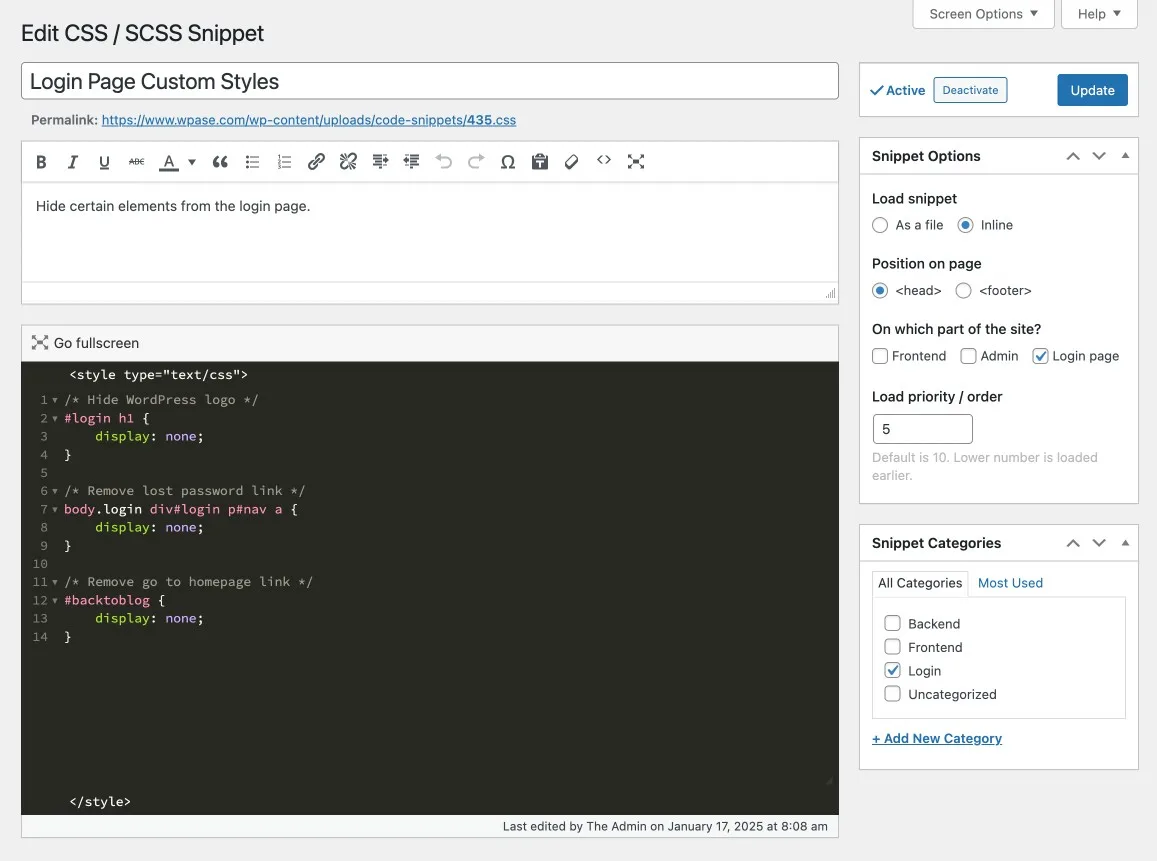Open source code view icon

[x=604, y=160]
